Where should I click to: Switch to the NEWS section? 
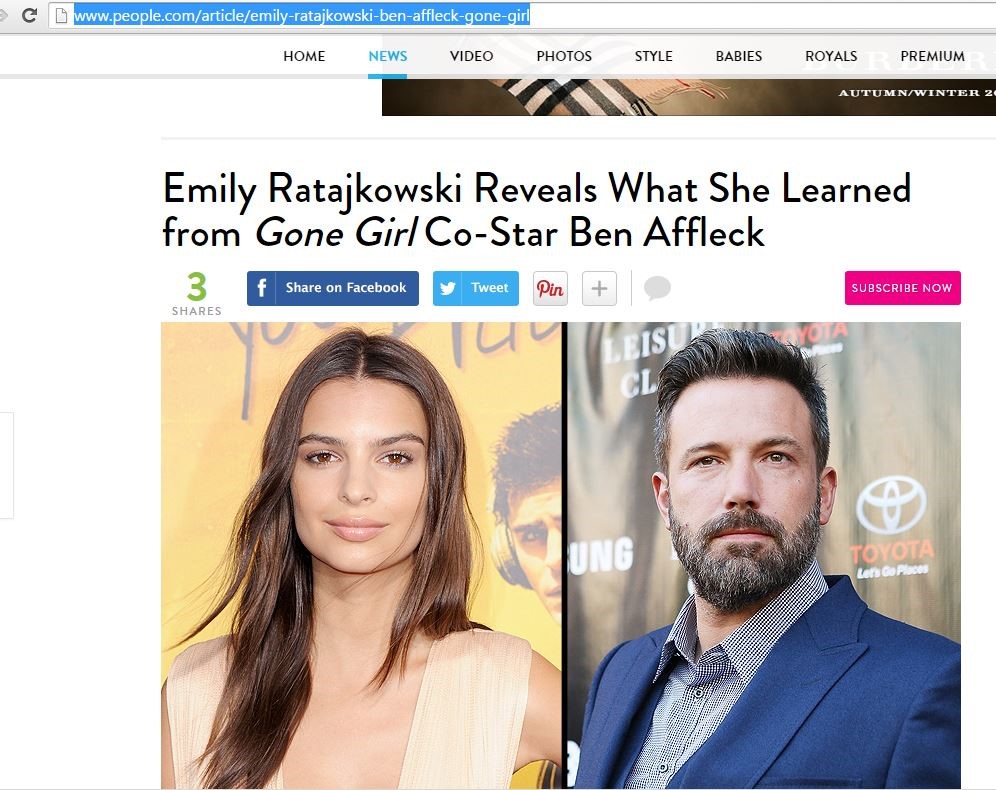(x=387, y=56)
